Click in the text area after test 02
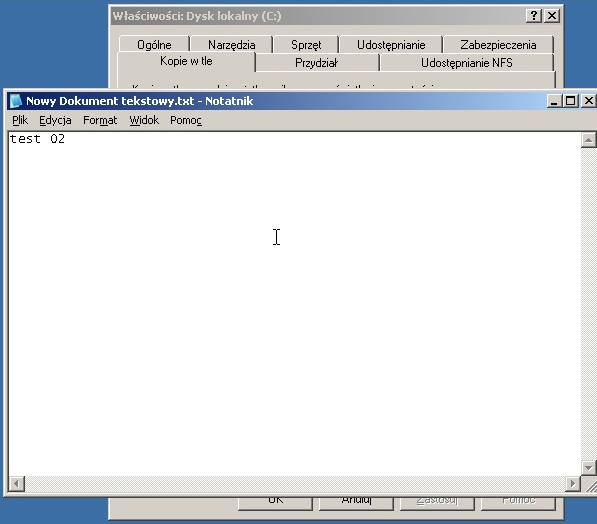Screen dimensions: 597x524 click(76, 139)
